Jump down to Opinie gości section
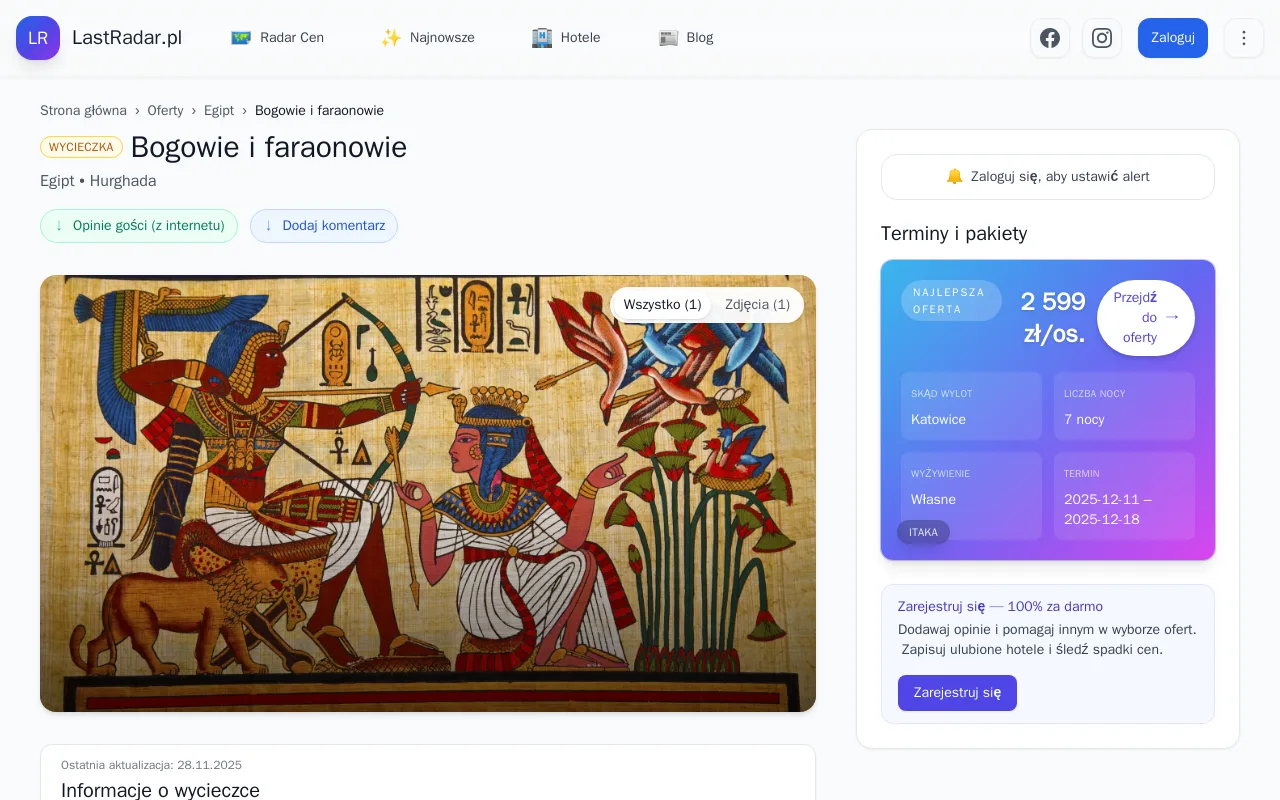Viewport: 1280px width, 800px height. 139,226
